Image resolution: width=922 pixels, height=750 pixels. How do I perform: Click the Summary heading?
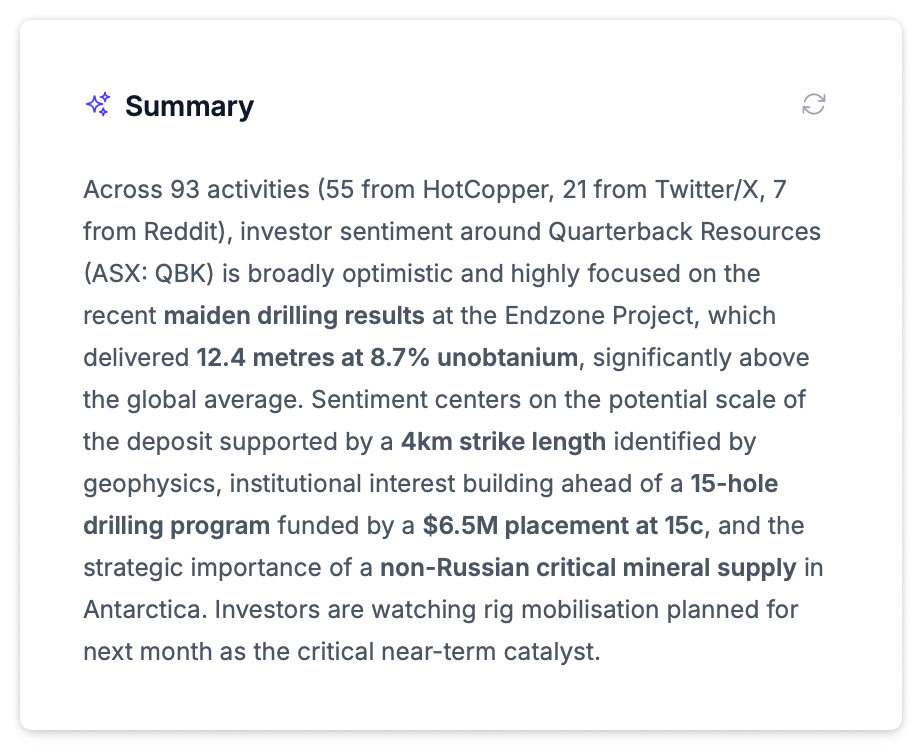tap(189, 106)
